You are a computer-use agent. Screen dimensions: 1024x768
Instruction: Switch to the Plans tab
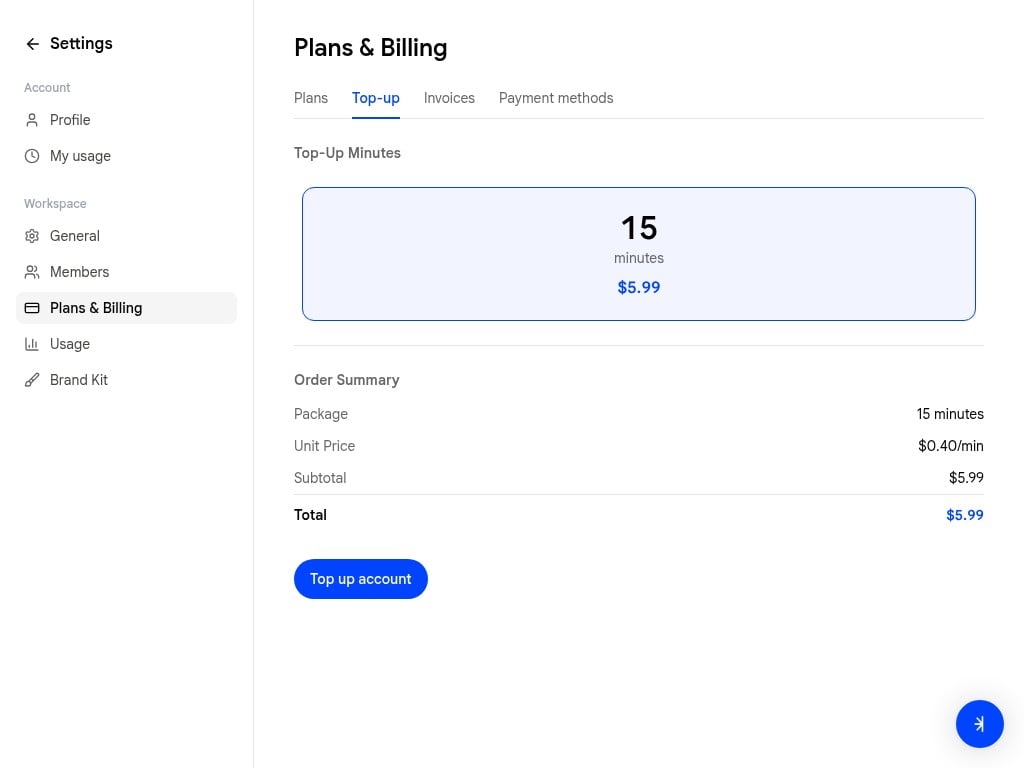[x=311, y=98]
